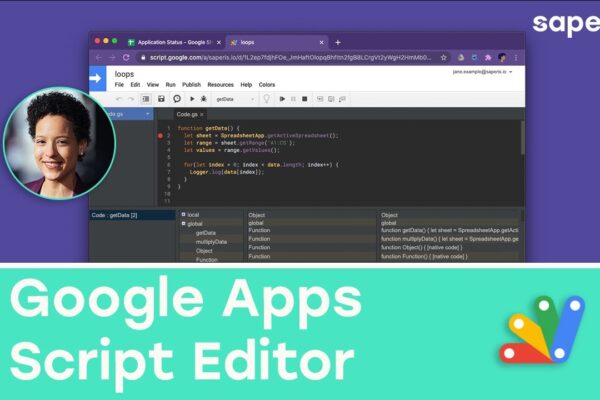Click the Google Drive extension icon
This screenshot has width=600, height=400.
pyautogui.click(x=461, y=57)
